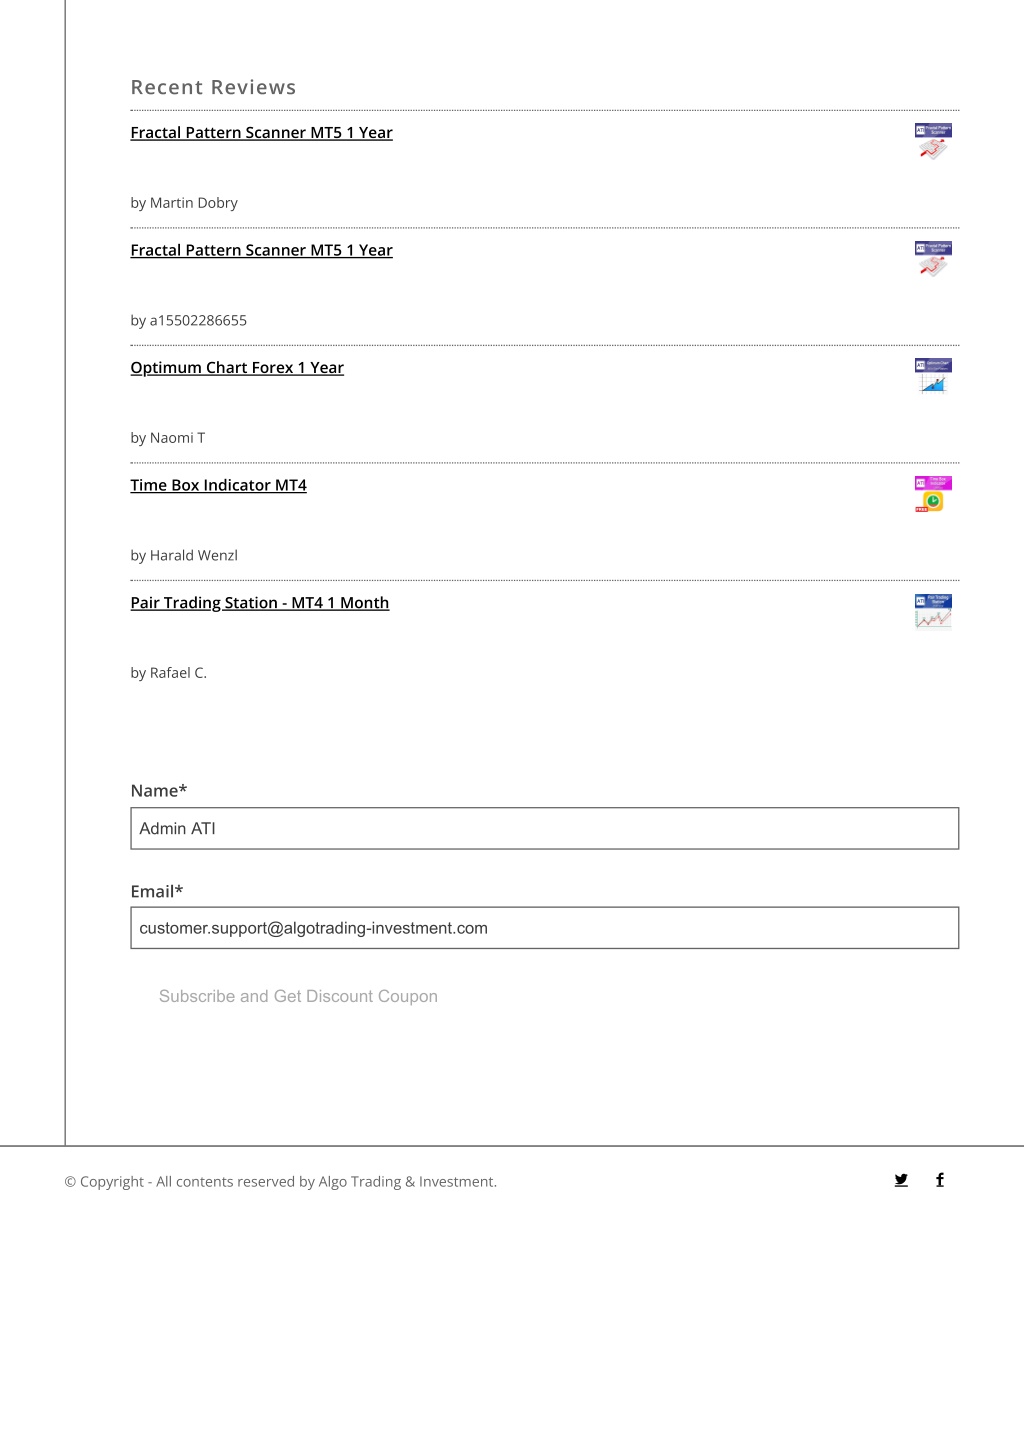Select reviewer name Harald Wenzl
1024x1449 pixels.
pos(194,555)
